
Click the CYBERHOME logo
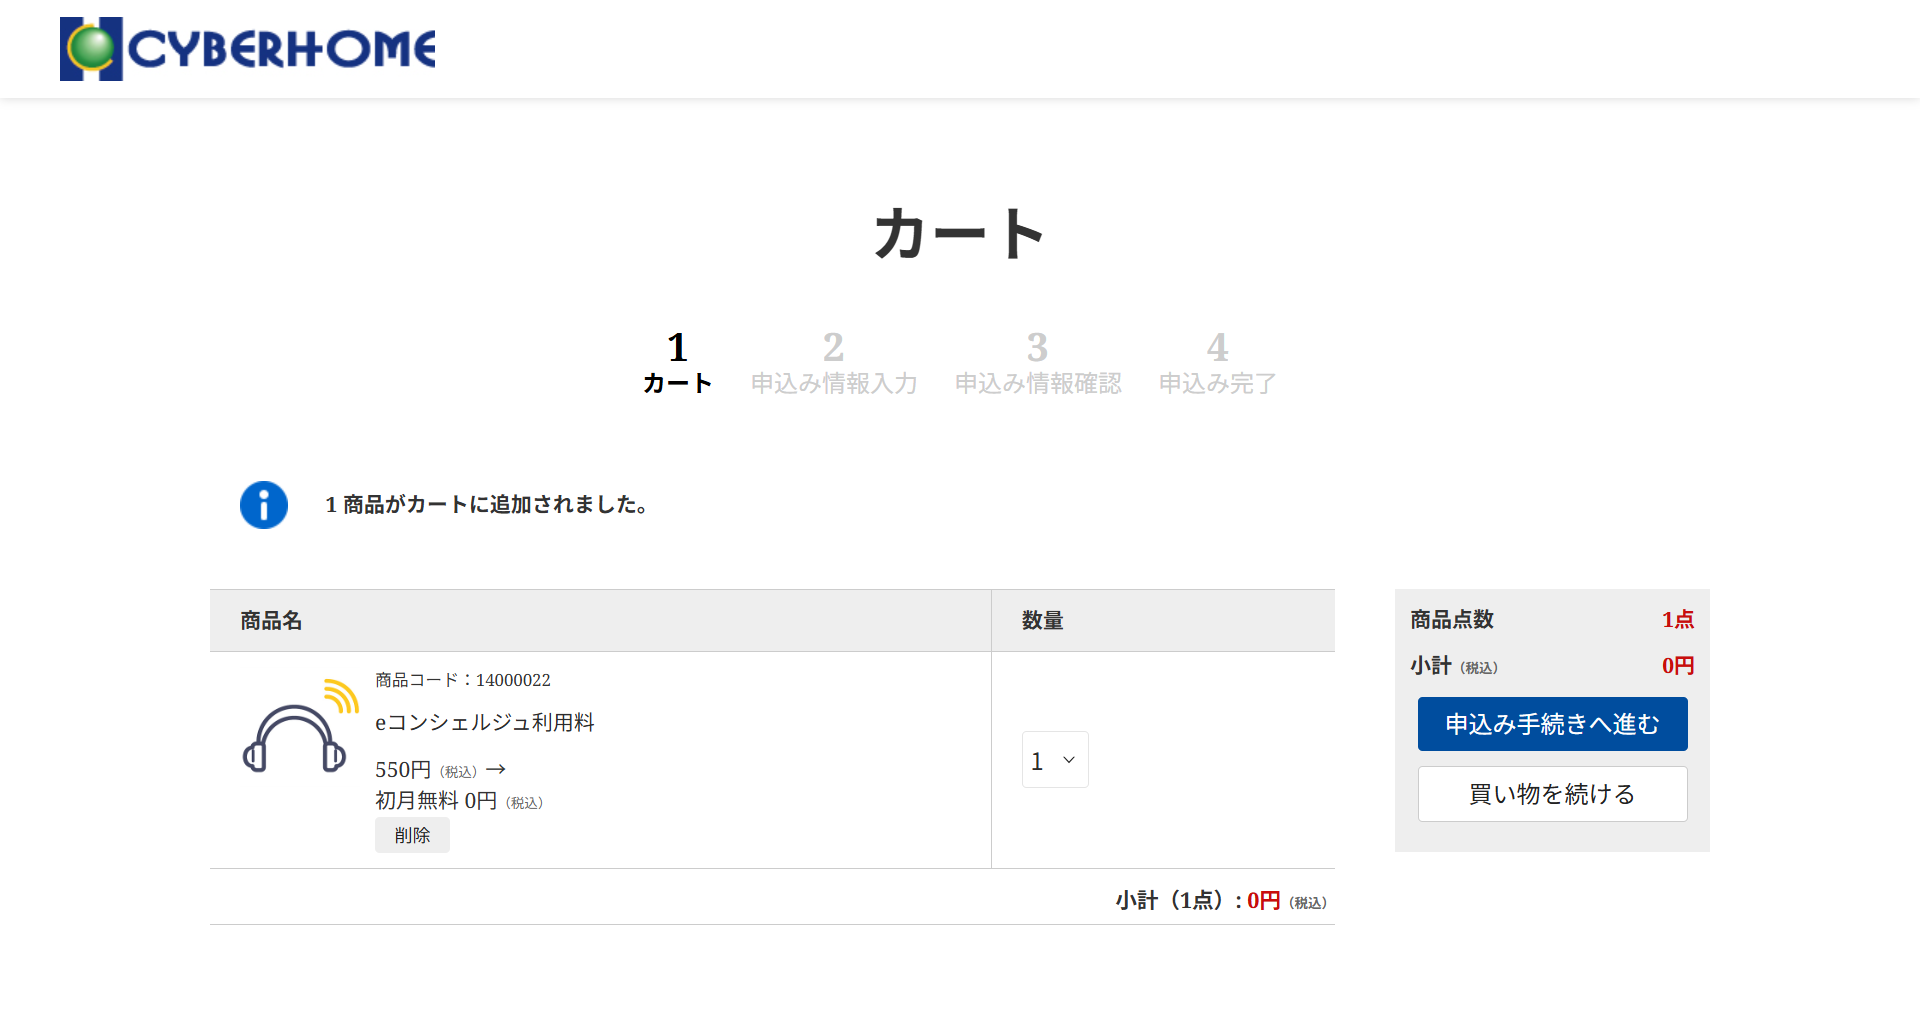click(248, 49)
